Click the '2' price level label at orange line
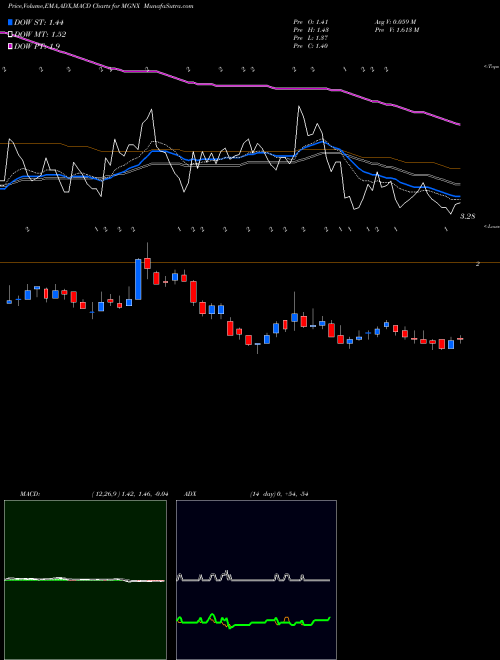The image size is (500, 660). pos(478,264)
